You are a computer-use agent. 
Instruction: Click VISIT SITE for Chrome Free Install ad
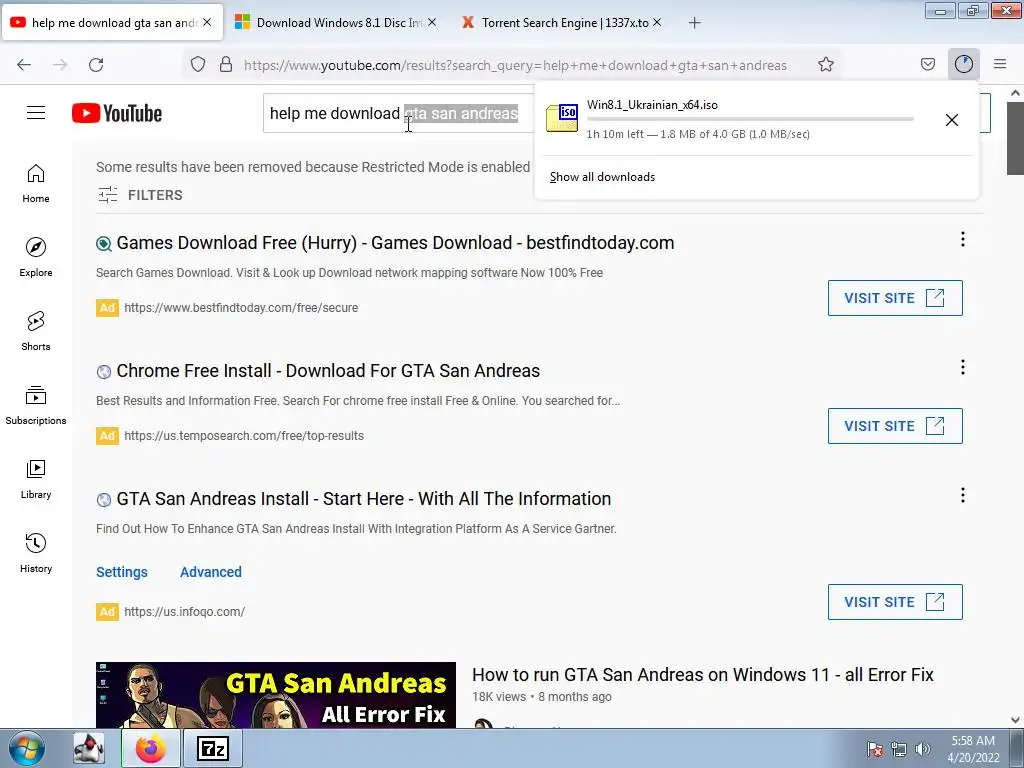point(895,426)
